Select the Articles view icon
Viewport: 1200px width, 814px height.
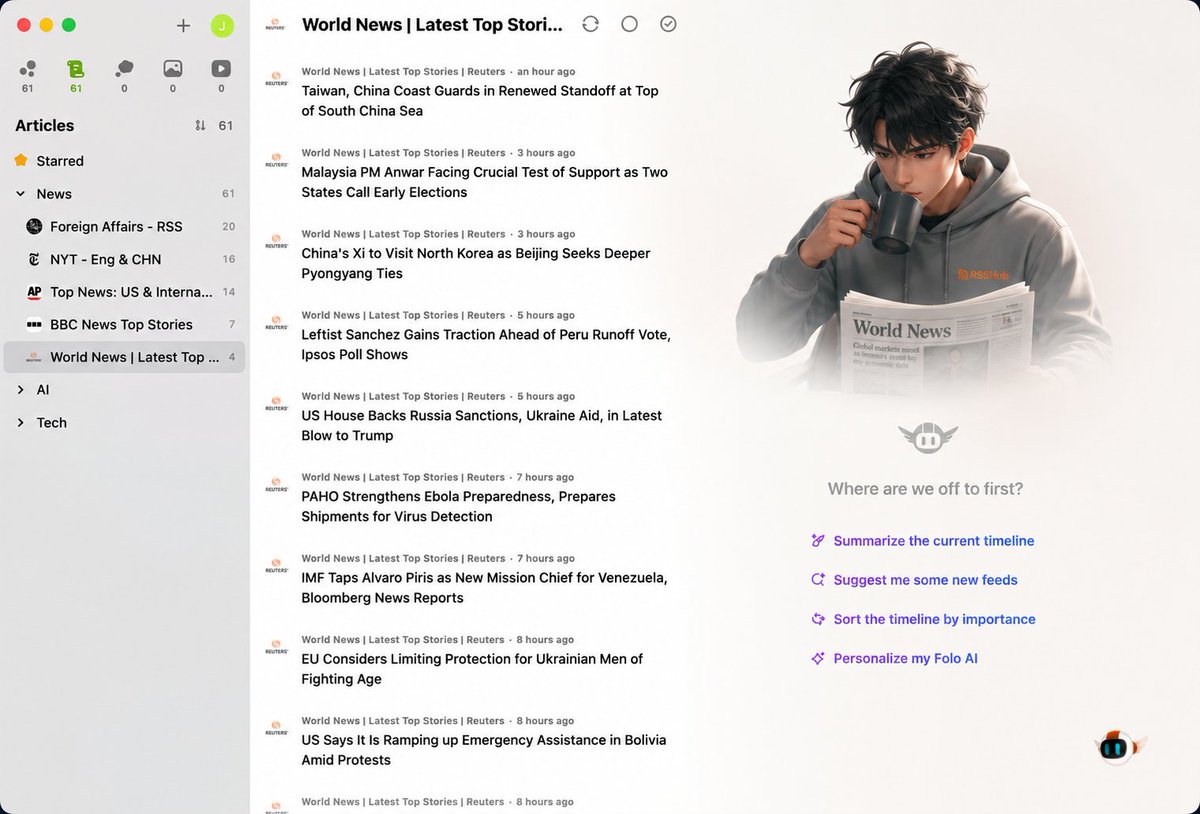pyautogui.click(x=76, y=69)
